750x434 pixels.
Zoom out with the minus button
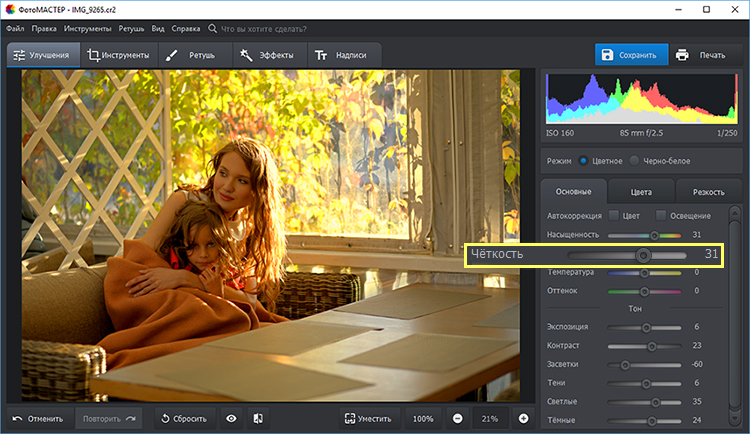point(457,418)
